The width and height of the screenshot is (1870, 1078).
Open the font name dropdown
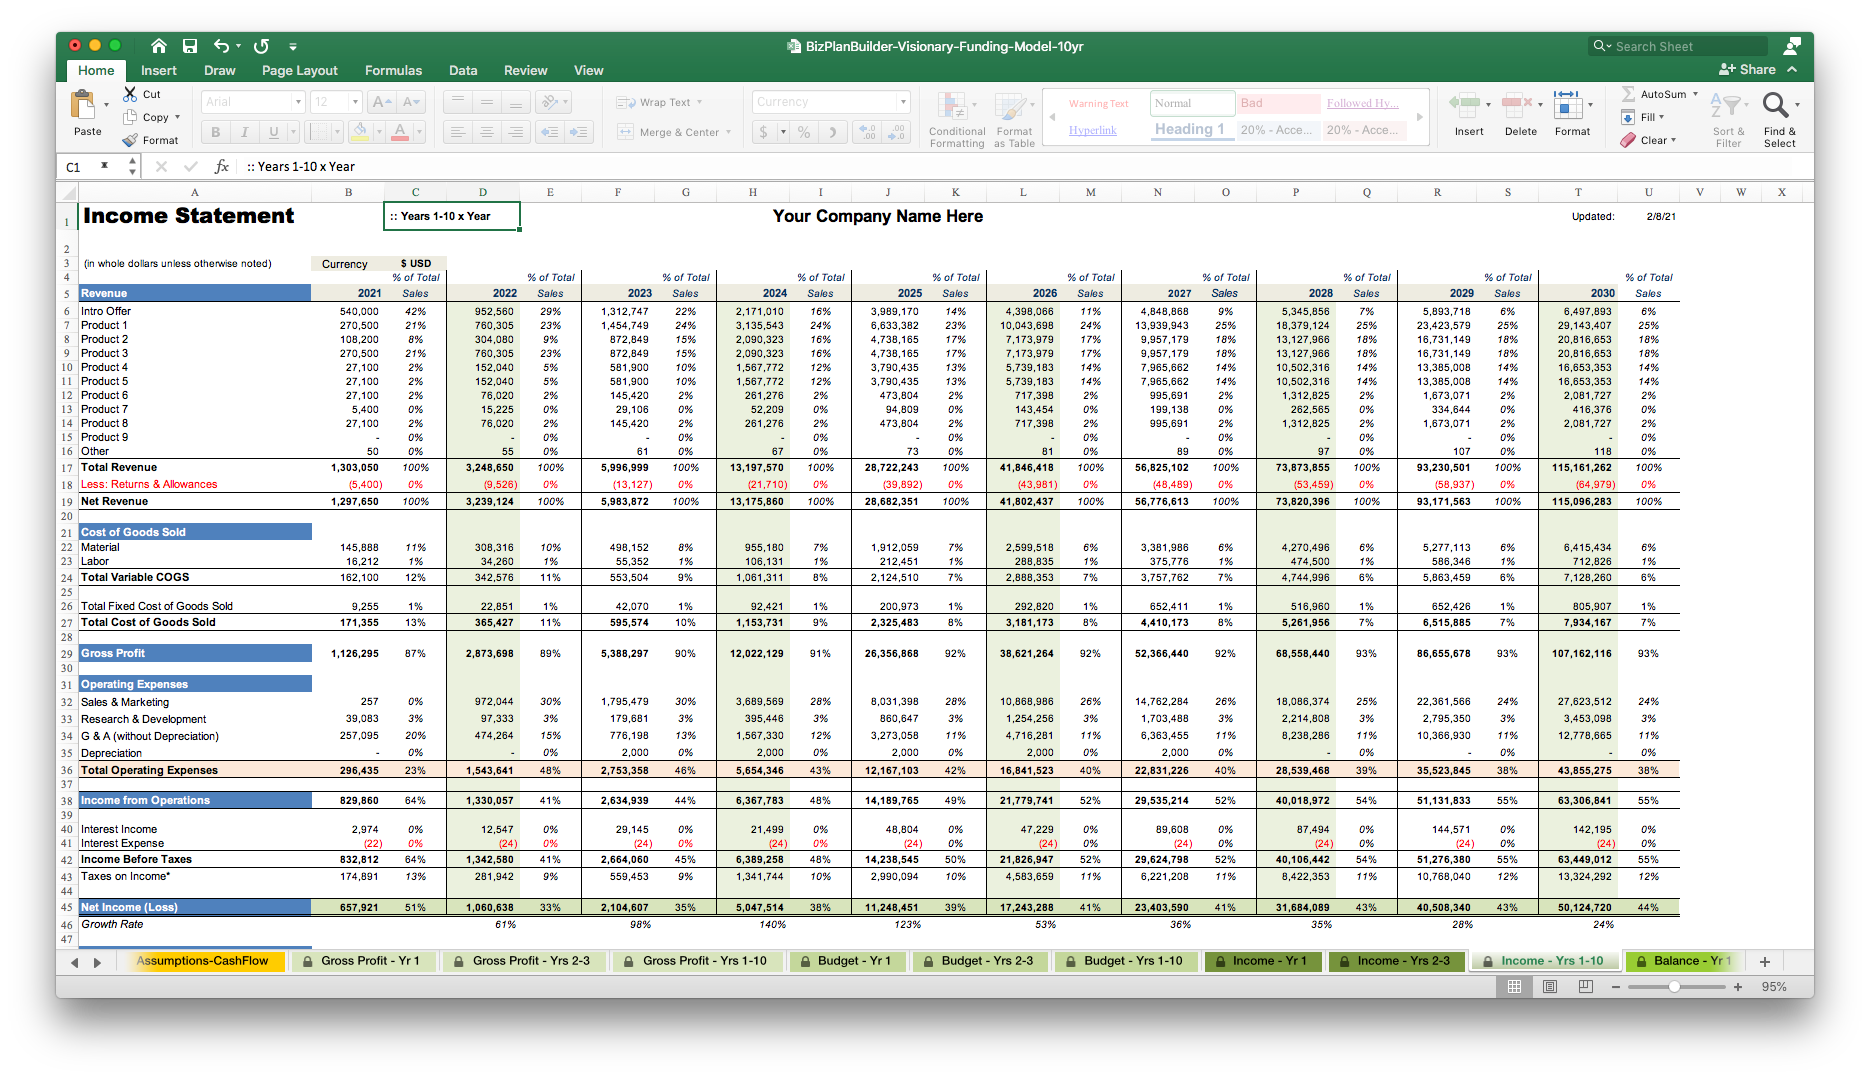coord(298,102)
